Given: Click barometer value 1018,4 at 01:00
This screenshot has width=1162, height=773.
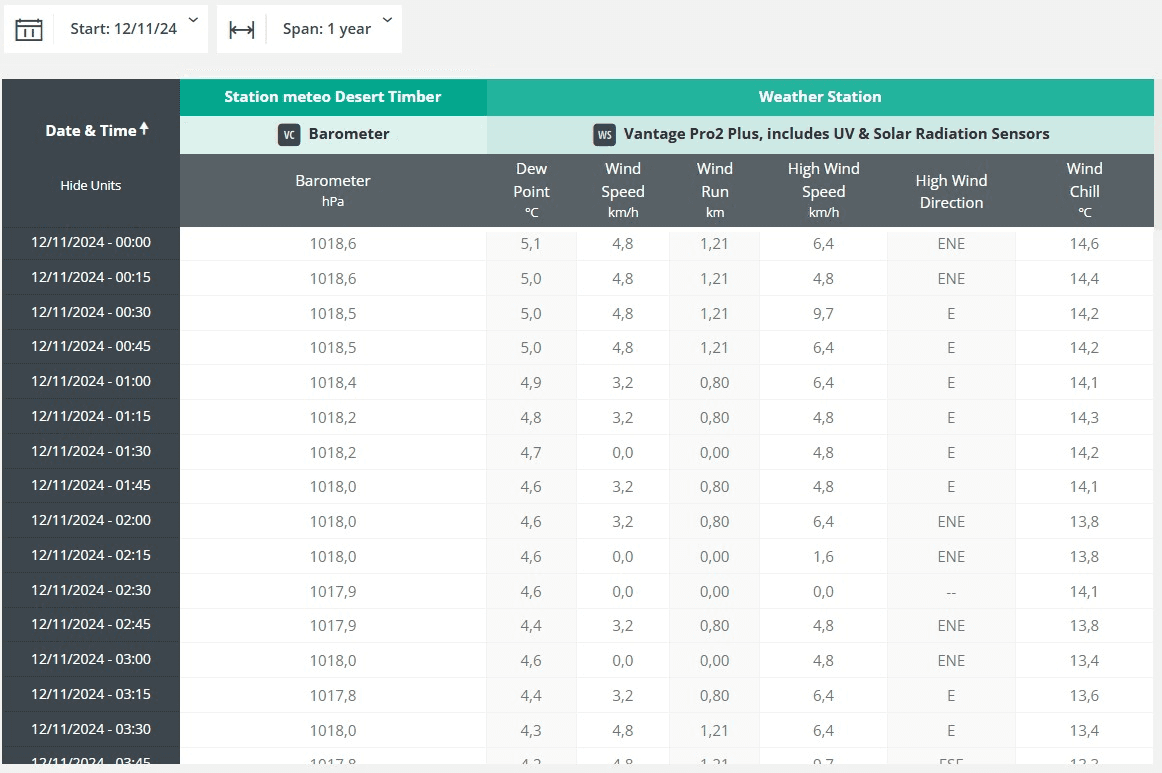Looking at the screenshot, I should 333,383.
